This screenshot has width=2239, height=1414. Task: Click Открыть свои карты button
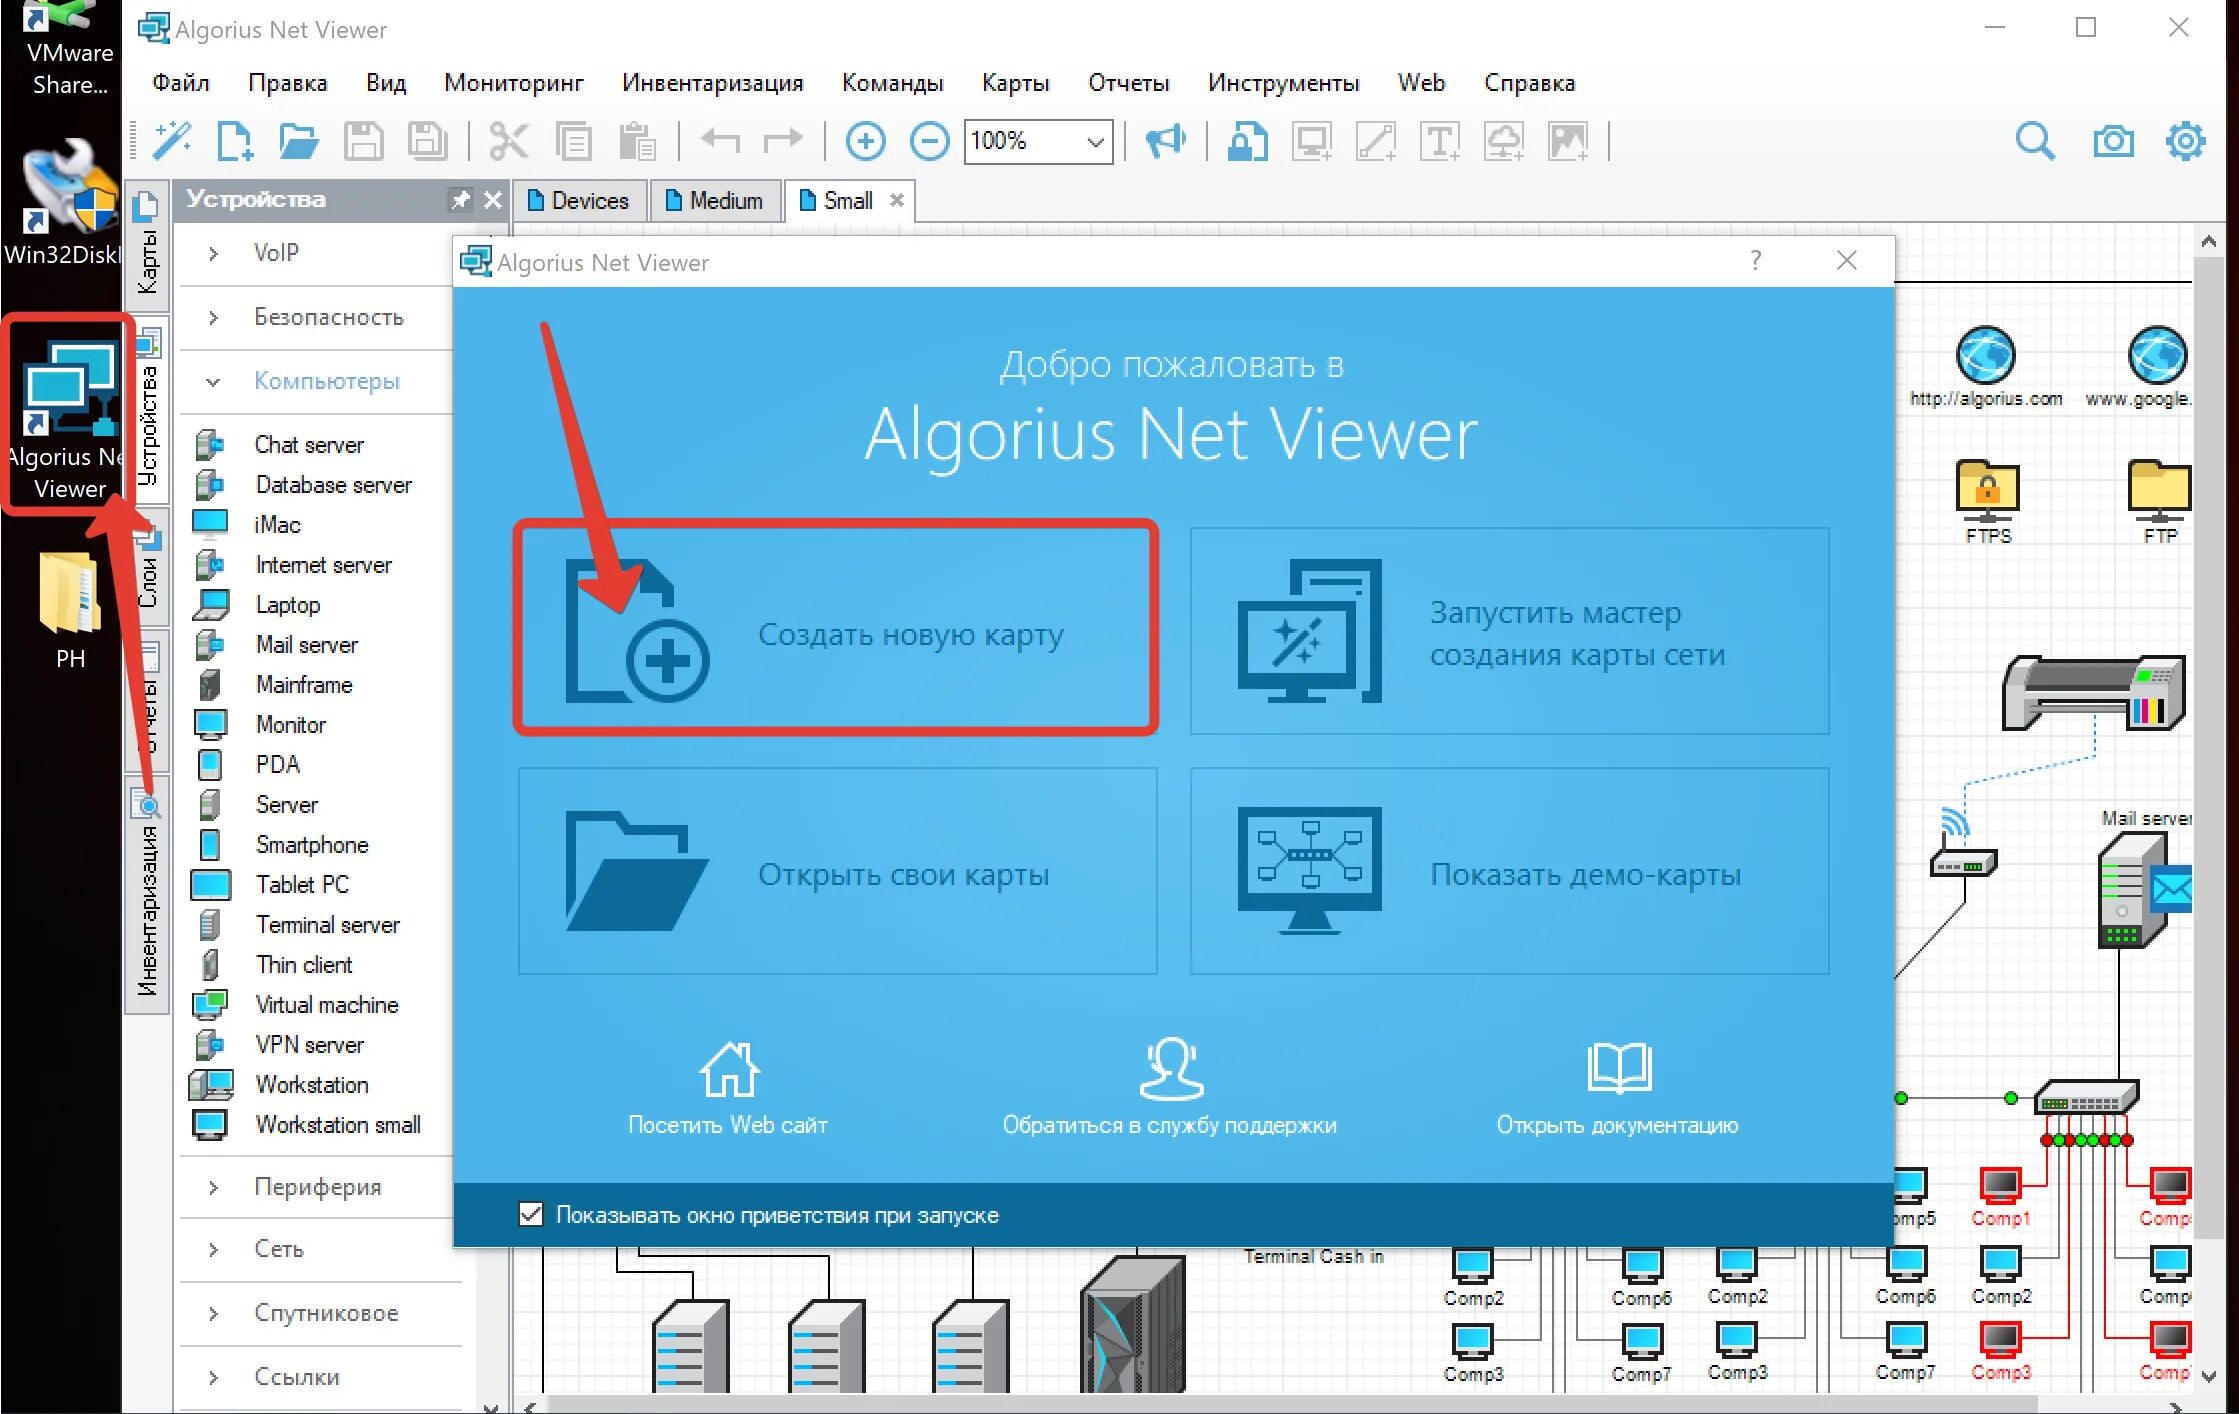[x=837, y=871]
